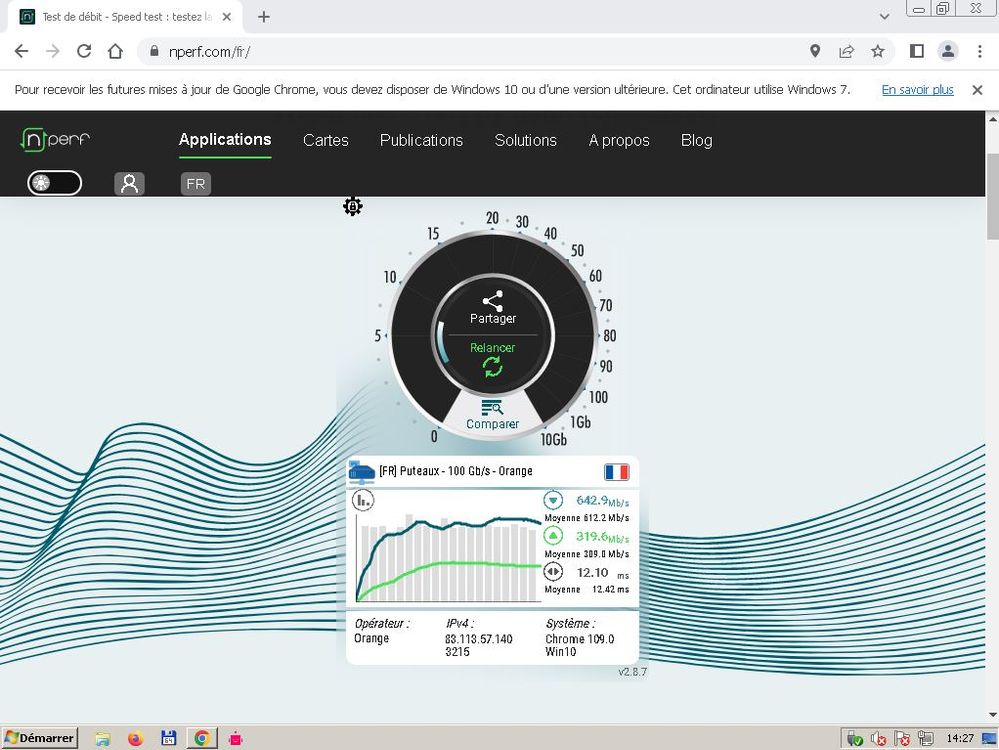Screen dimensions: 999x750
Task: Click the page vertical scrollbar
Action: tap(991, 200)
